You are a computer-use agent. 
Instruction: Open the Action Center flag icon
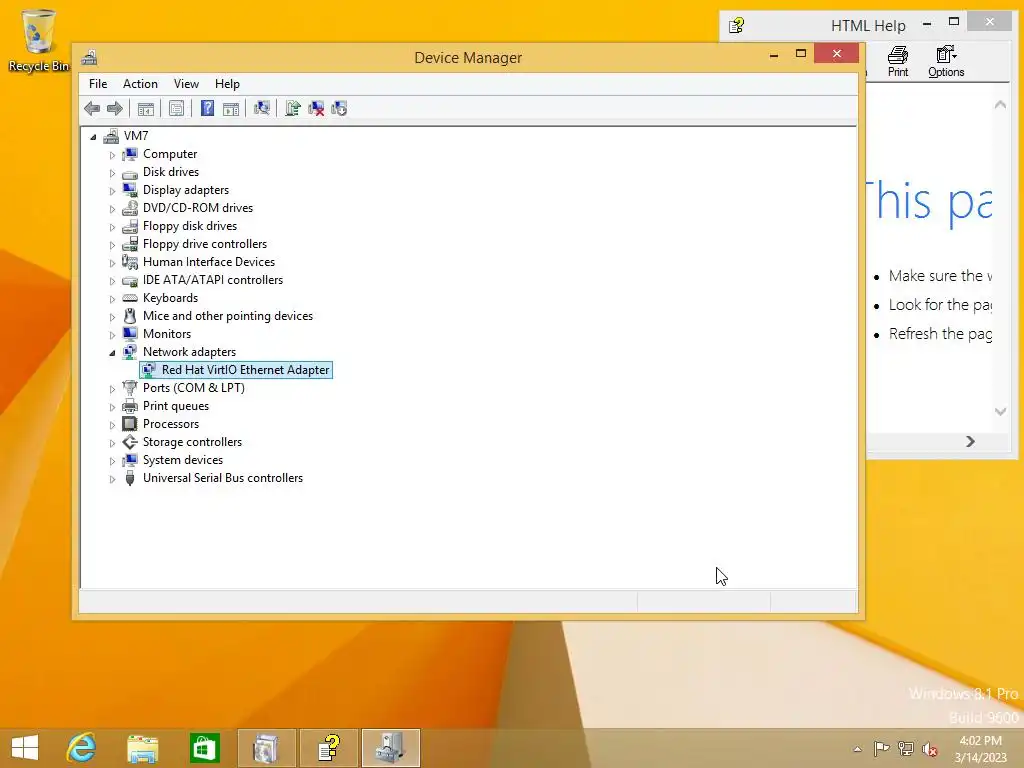pyautogui.click(x=882, y=749)
